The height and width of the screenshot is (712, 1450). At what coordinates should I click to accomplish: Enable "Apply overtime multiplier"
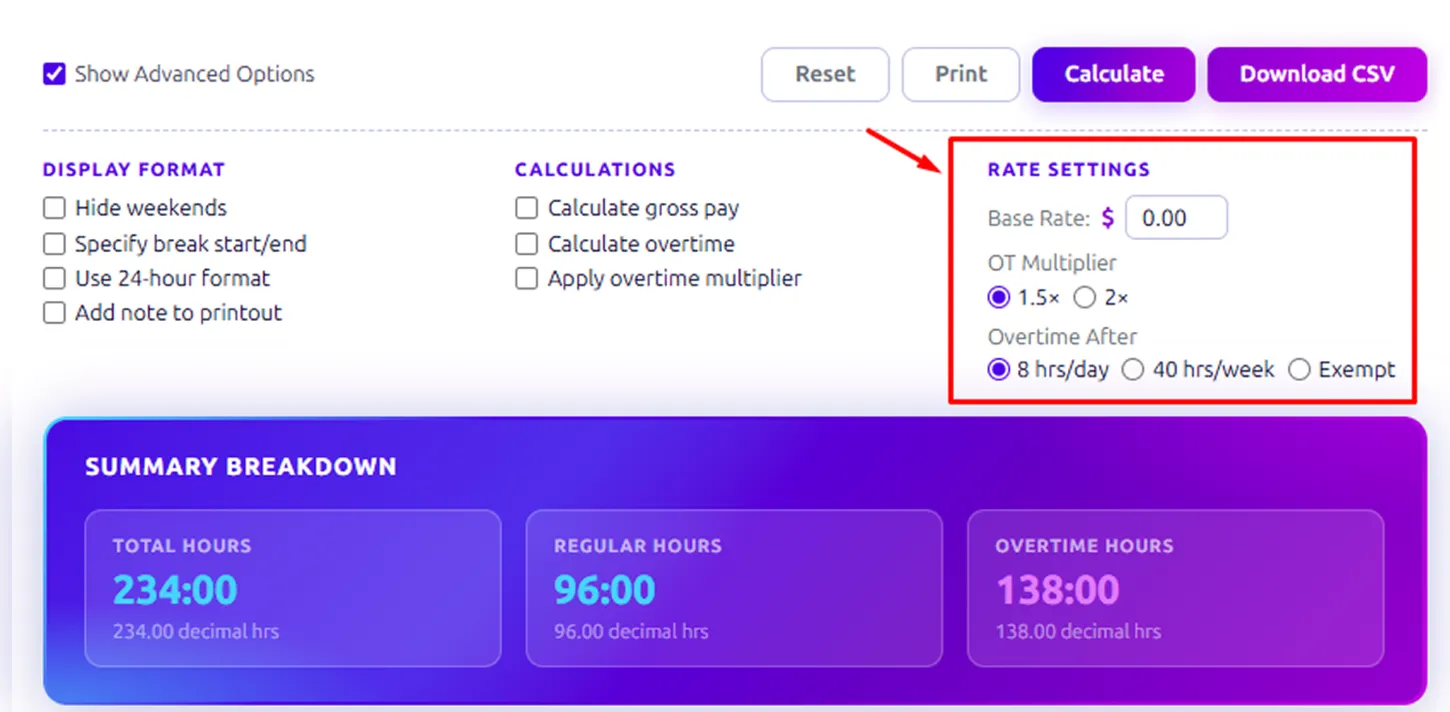(526, 278)
